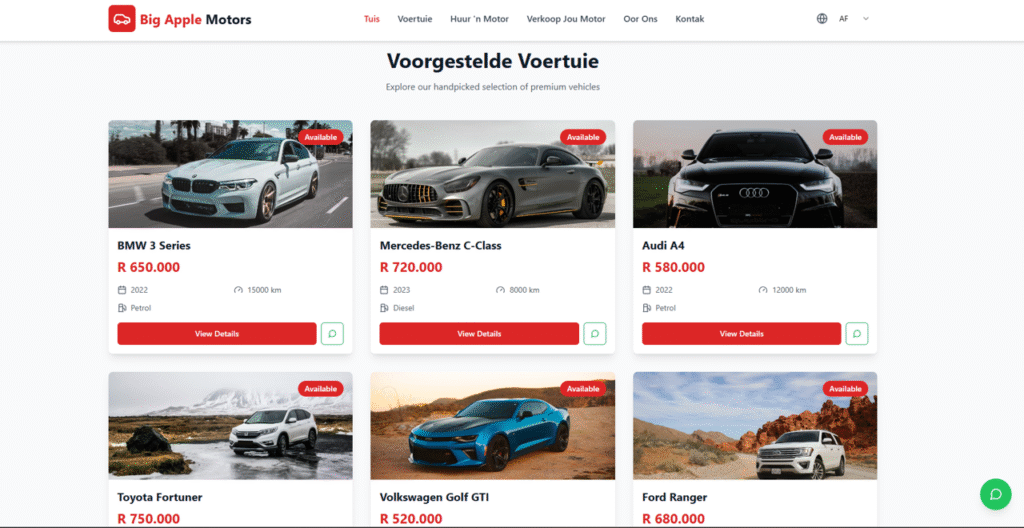View Details of Mercedes-Benz C-Class
This screenshot has height=528, width=1024.
tap(479, 333)
